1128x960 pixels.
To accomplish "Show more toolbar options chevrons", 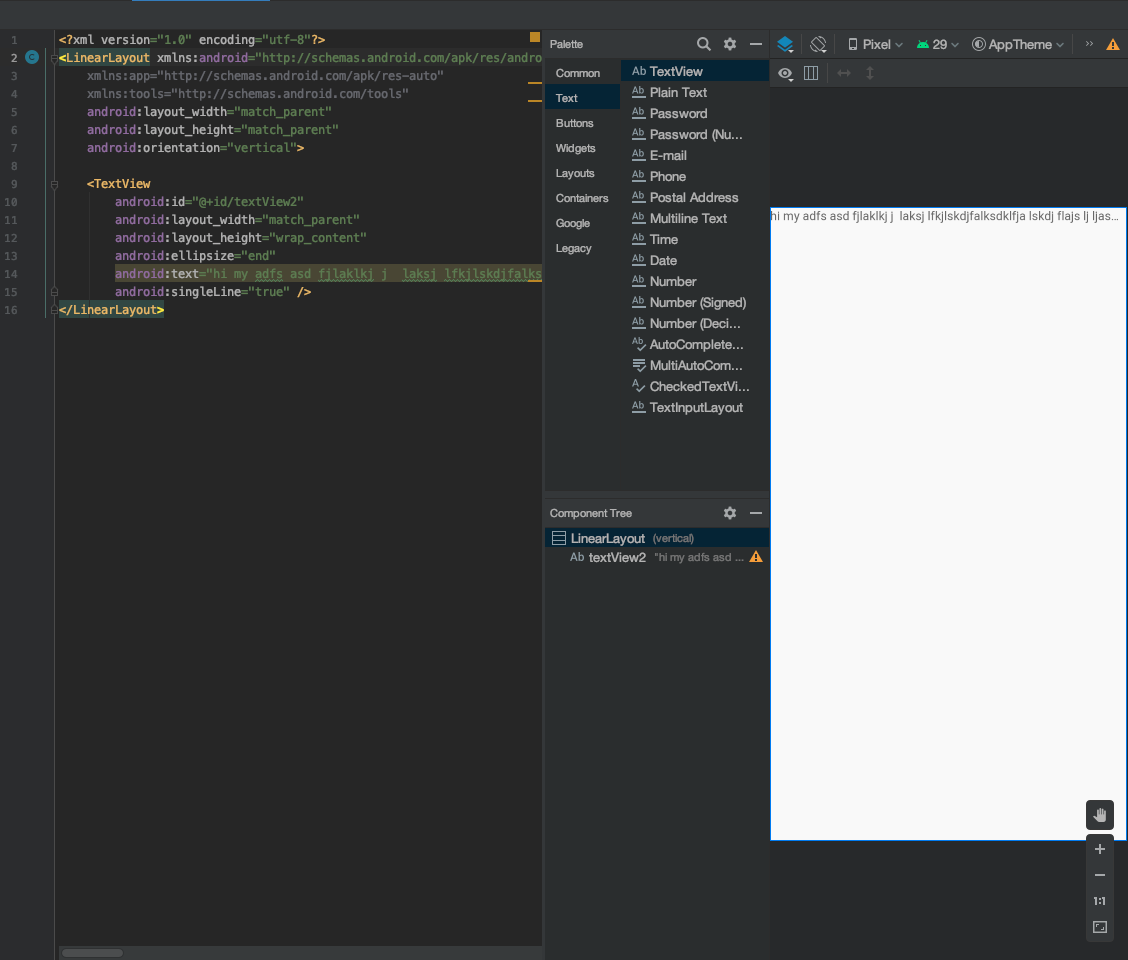I will click(x=1089, y=44).
